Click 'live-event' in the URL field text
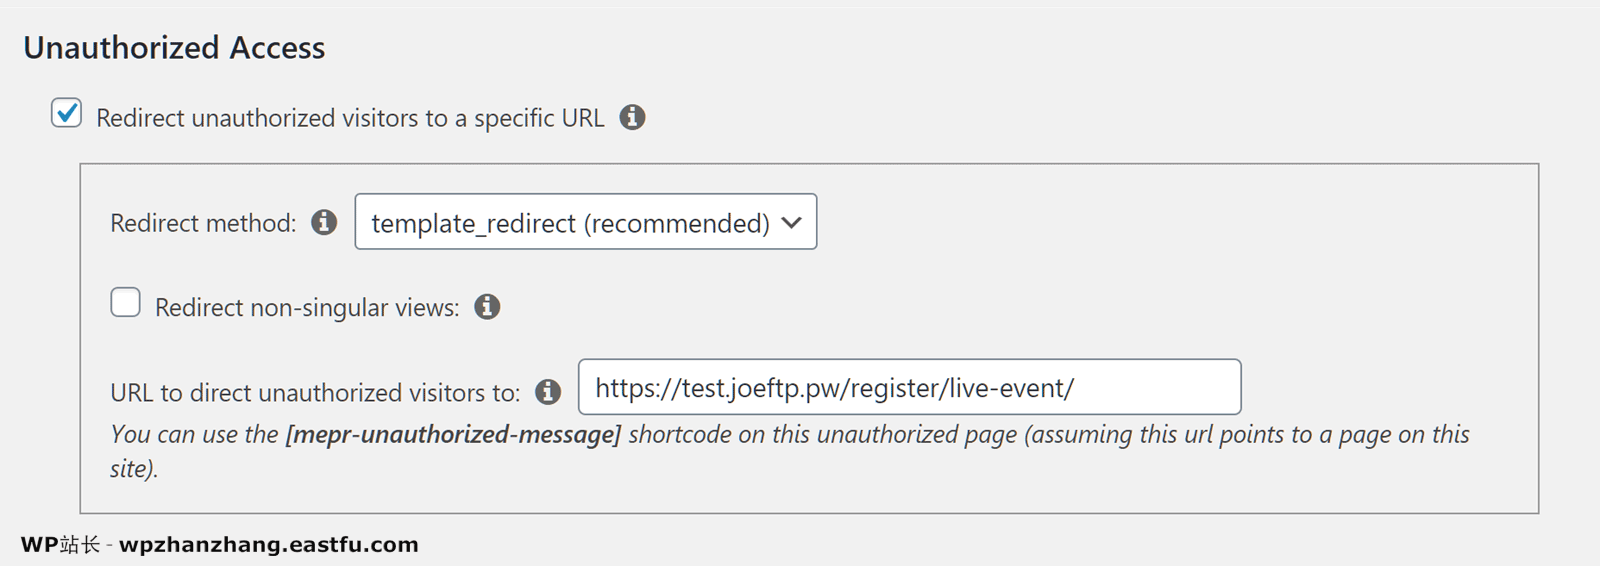The height and width of the screenshot is (566, 1600). (x=1008, y=388)
